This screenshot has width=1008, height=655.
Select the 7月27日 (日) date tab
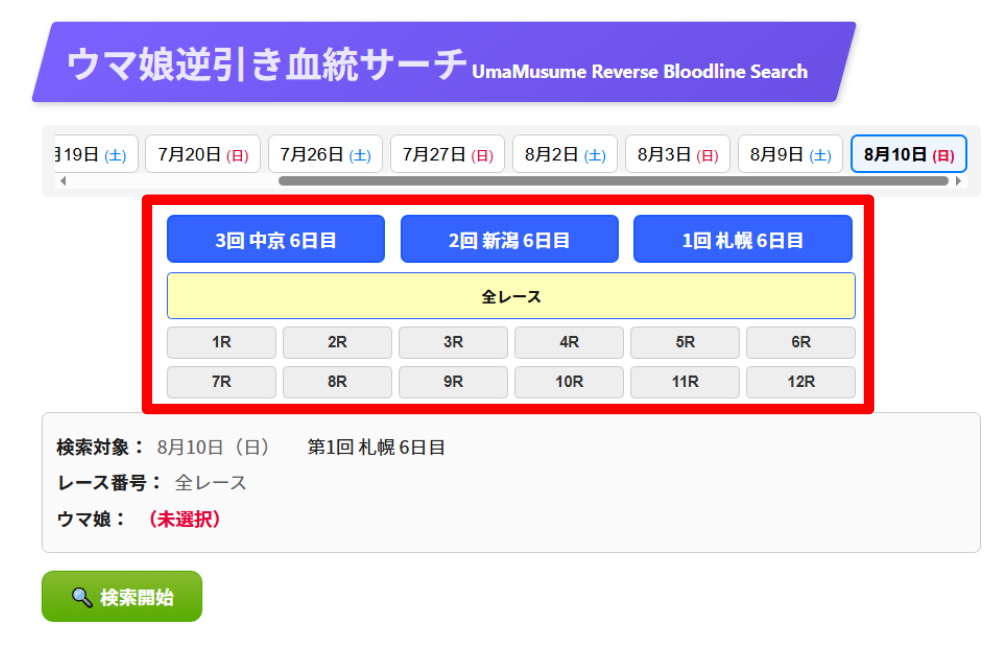[447, 154]
